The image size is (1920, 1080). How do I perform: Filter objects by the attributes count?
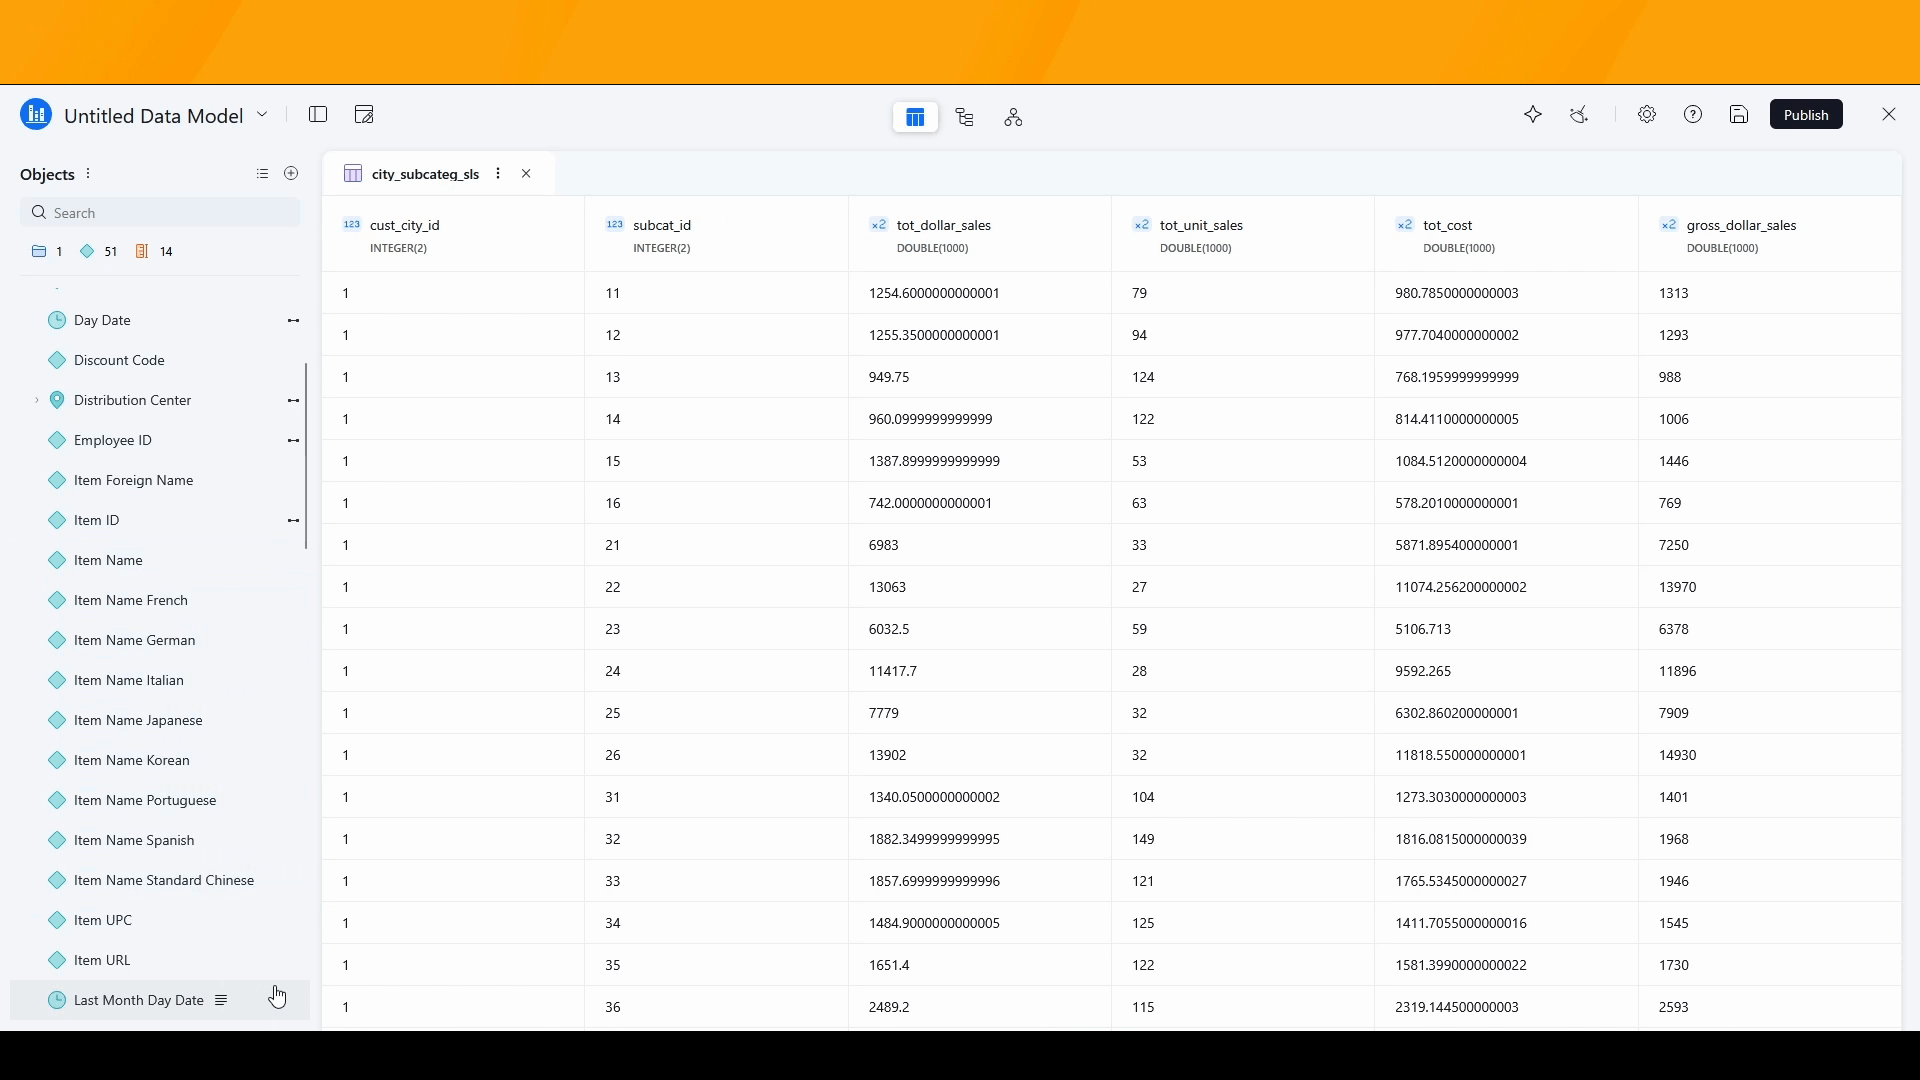point(99,252)
